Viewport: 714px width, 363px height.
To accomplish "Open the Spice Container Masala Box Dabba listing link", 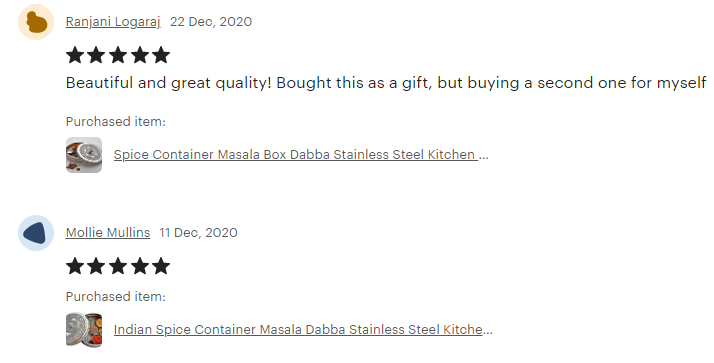I will click(x=301, y=155).
